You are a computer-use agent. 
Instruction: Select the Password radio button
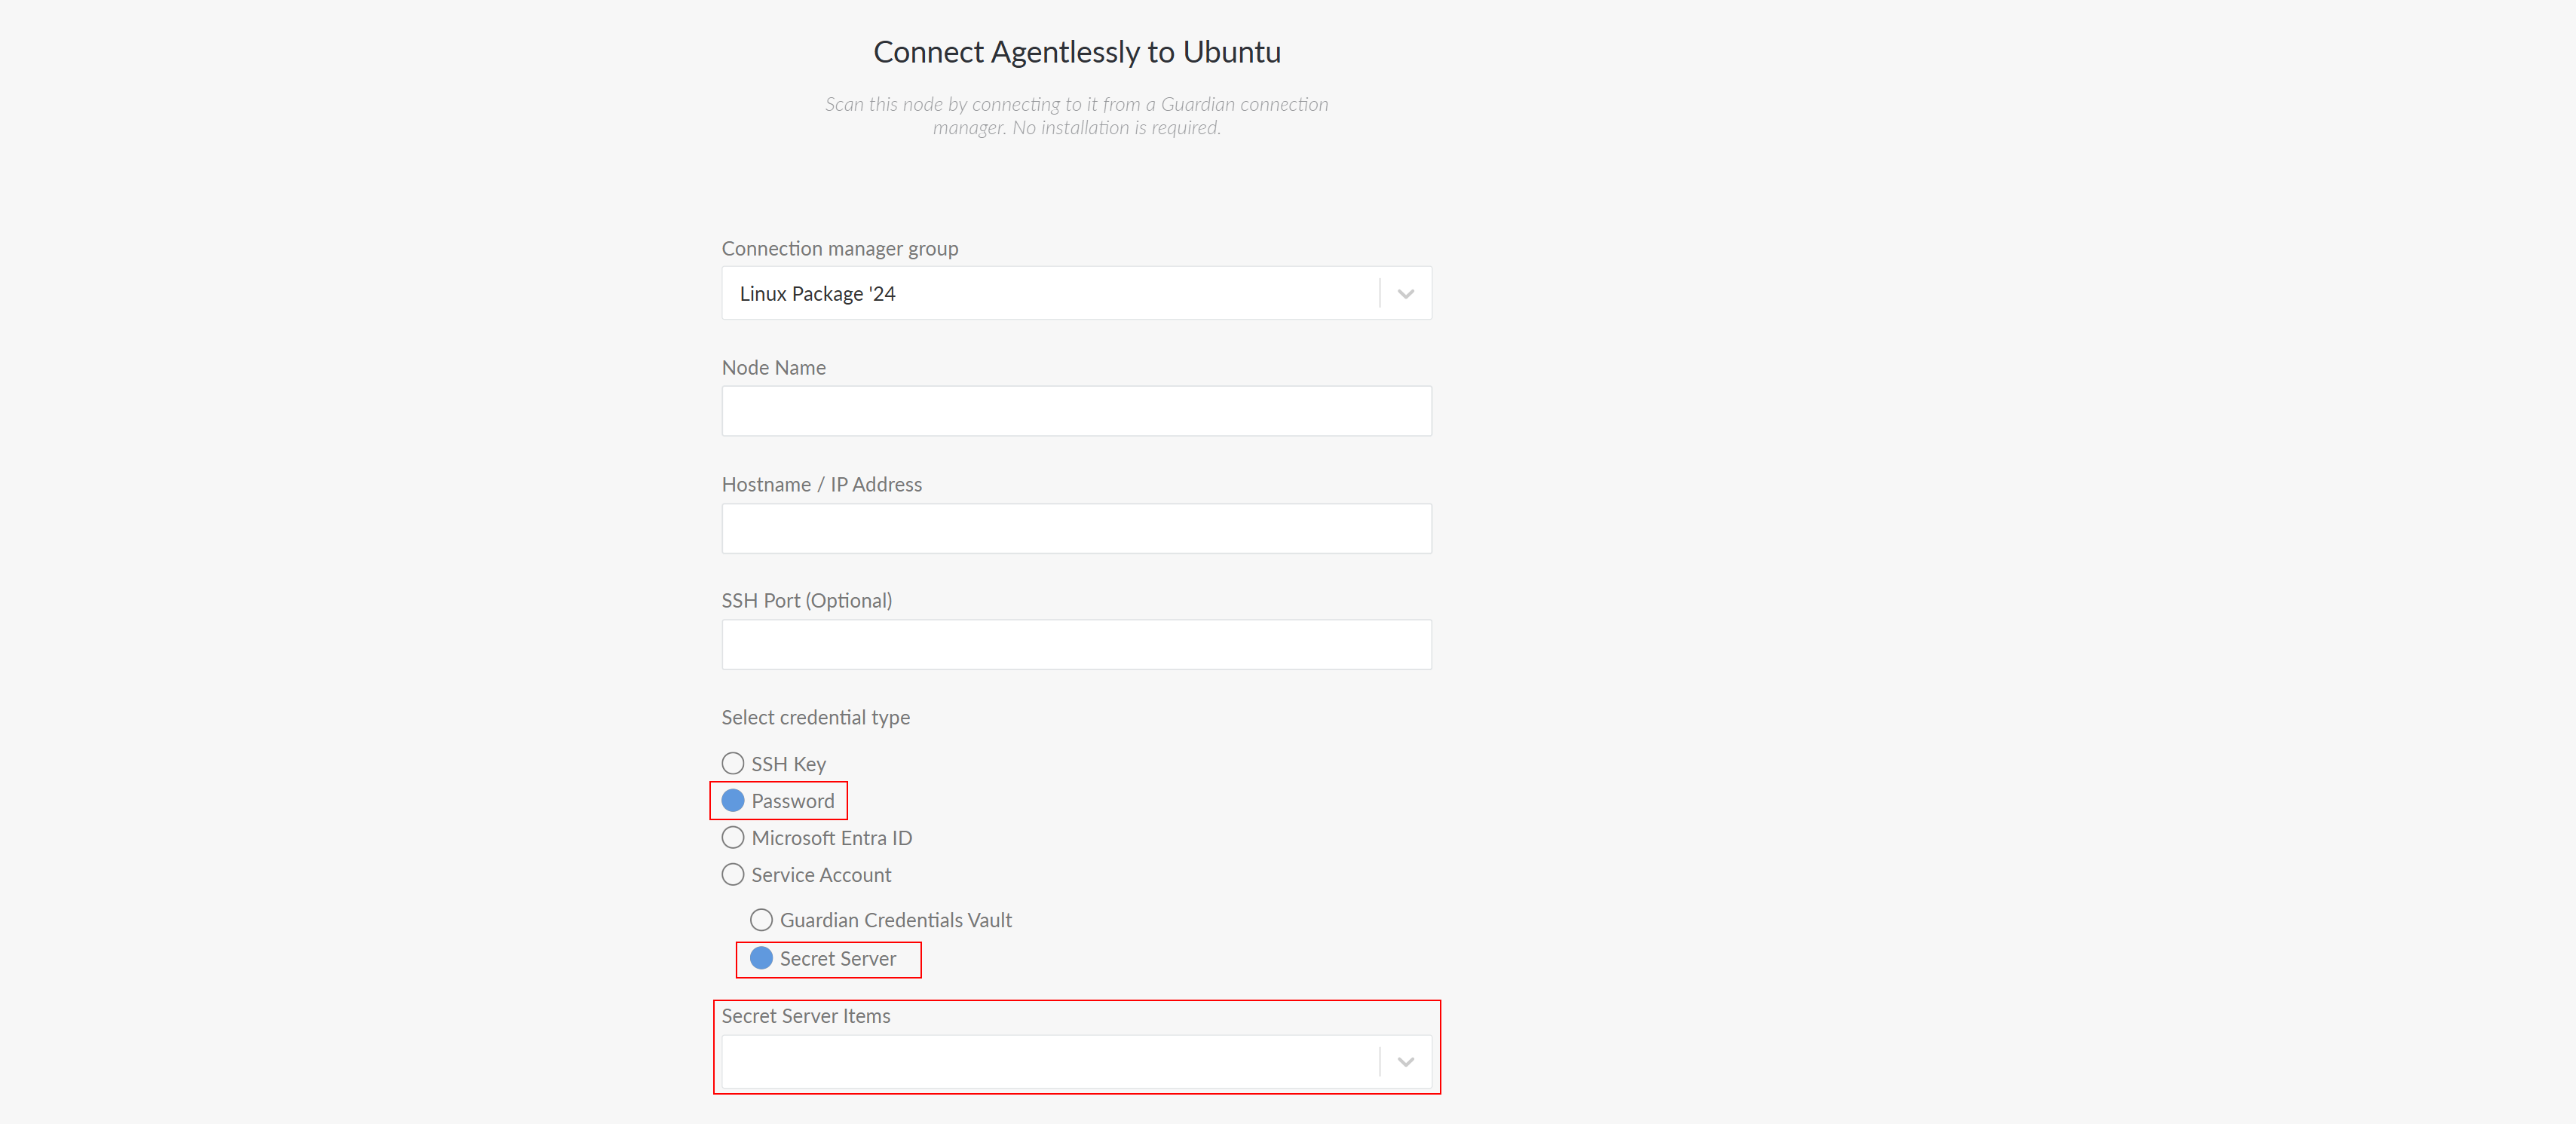pos(733,801)
